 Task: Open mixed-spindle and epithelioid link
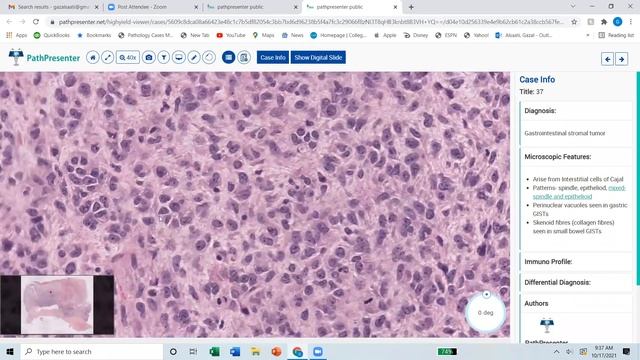(579, 192)
